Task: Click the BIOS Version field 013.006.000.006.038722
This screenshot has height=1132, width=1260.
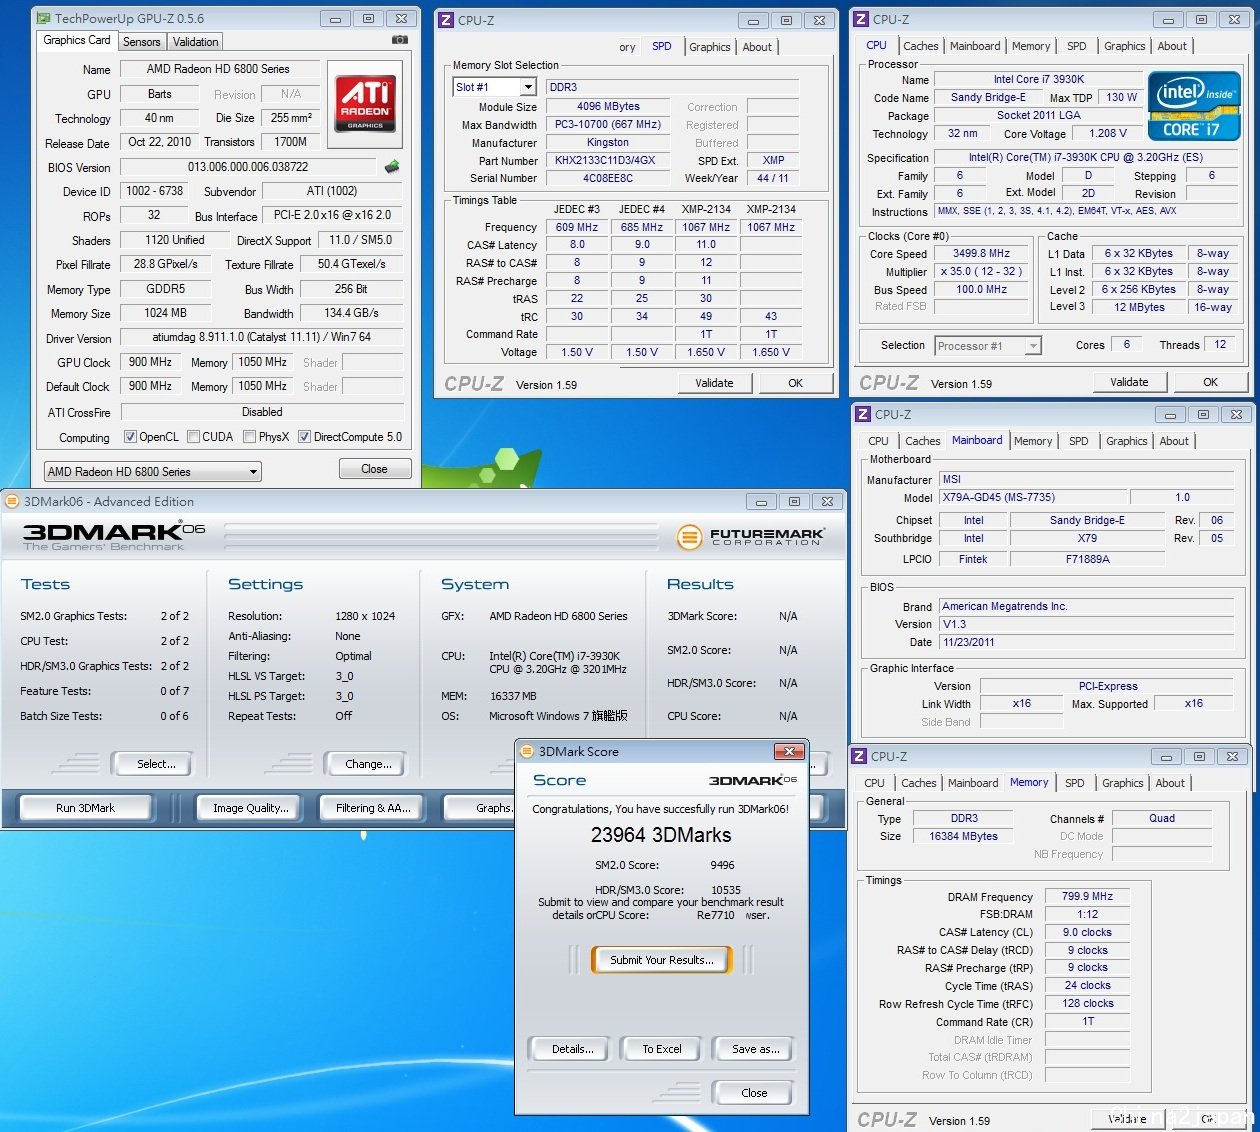Action: [248, 167]
